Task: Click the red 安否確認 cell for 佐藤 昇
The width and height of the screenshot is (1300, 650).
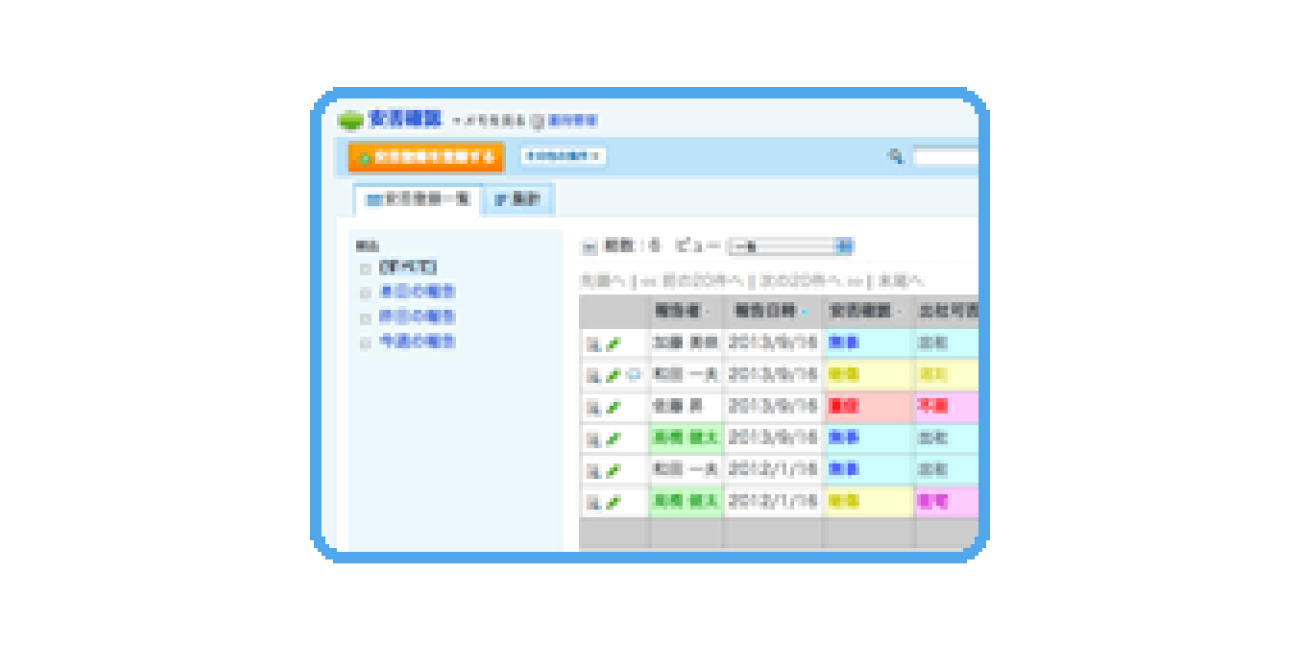Action: (867, 407)
